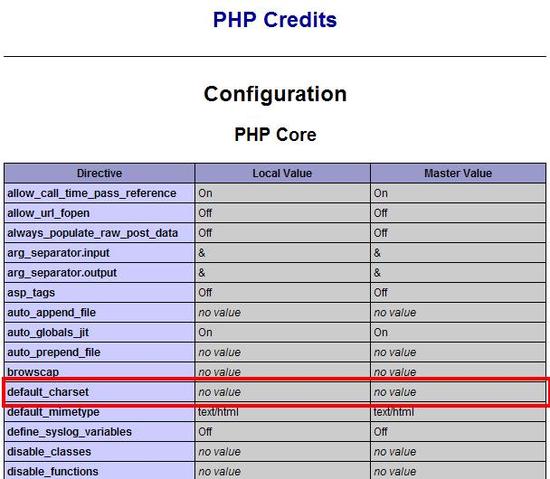This screenshot has height=479, width=550.
Task: Open the PHP Credits link
Action: 275,20
